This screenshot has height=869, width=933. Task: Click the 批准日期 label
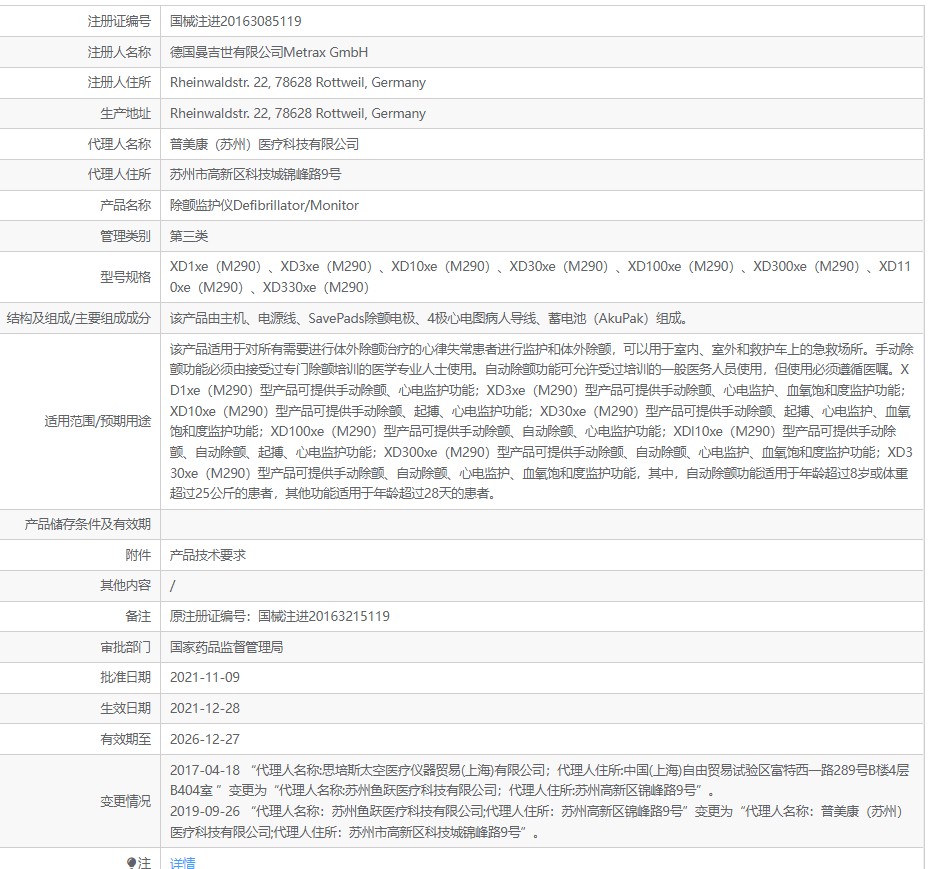[126, 677]
